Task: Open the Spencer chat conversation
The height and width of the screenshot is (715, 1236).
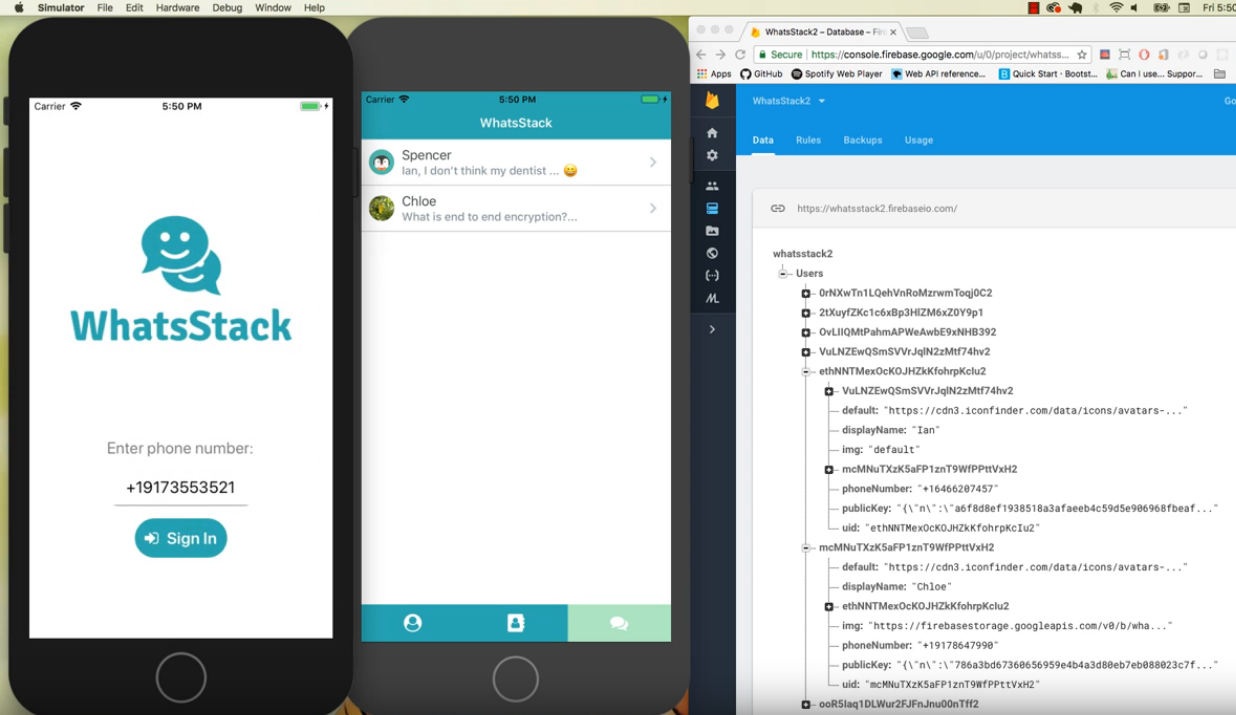Action: pyautogui.click(x=516, y=162)
